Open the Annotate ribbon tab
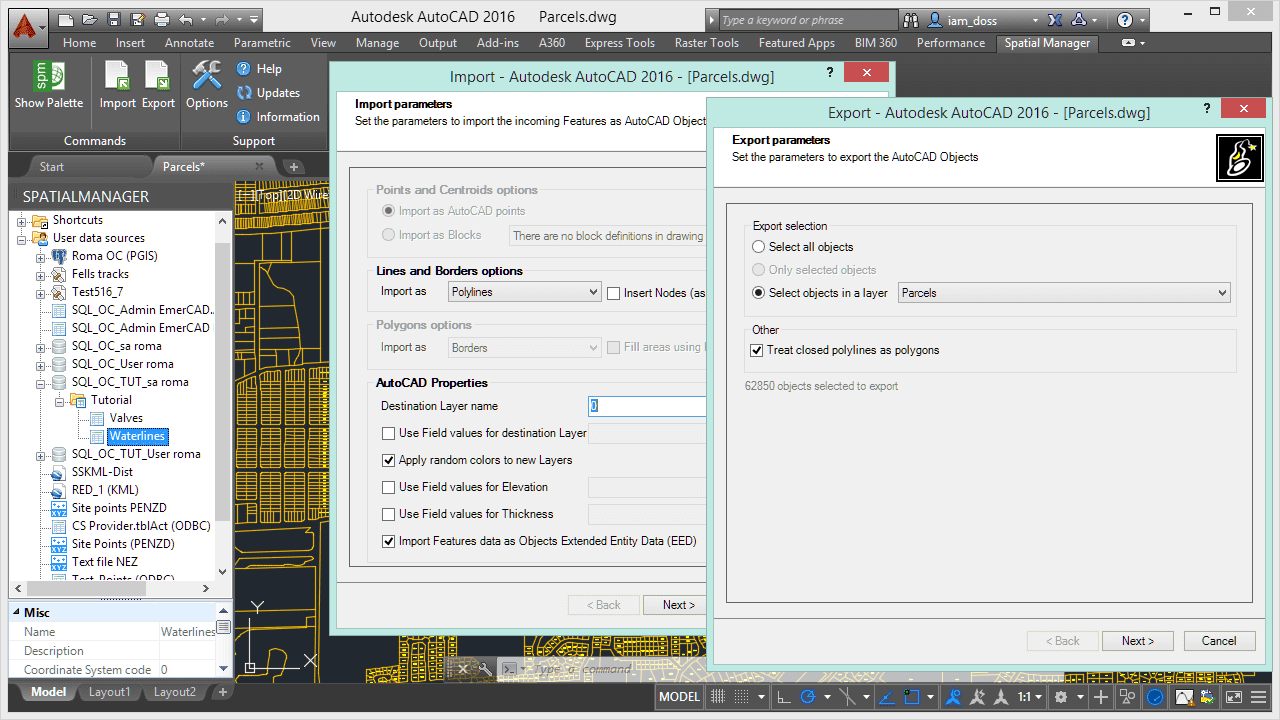 (x=189, y=43)
